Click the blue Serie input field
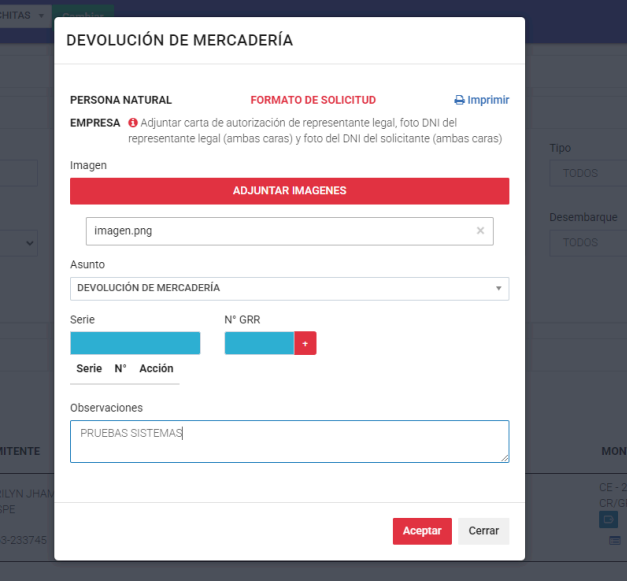 coord(135,343)
